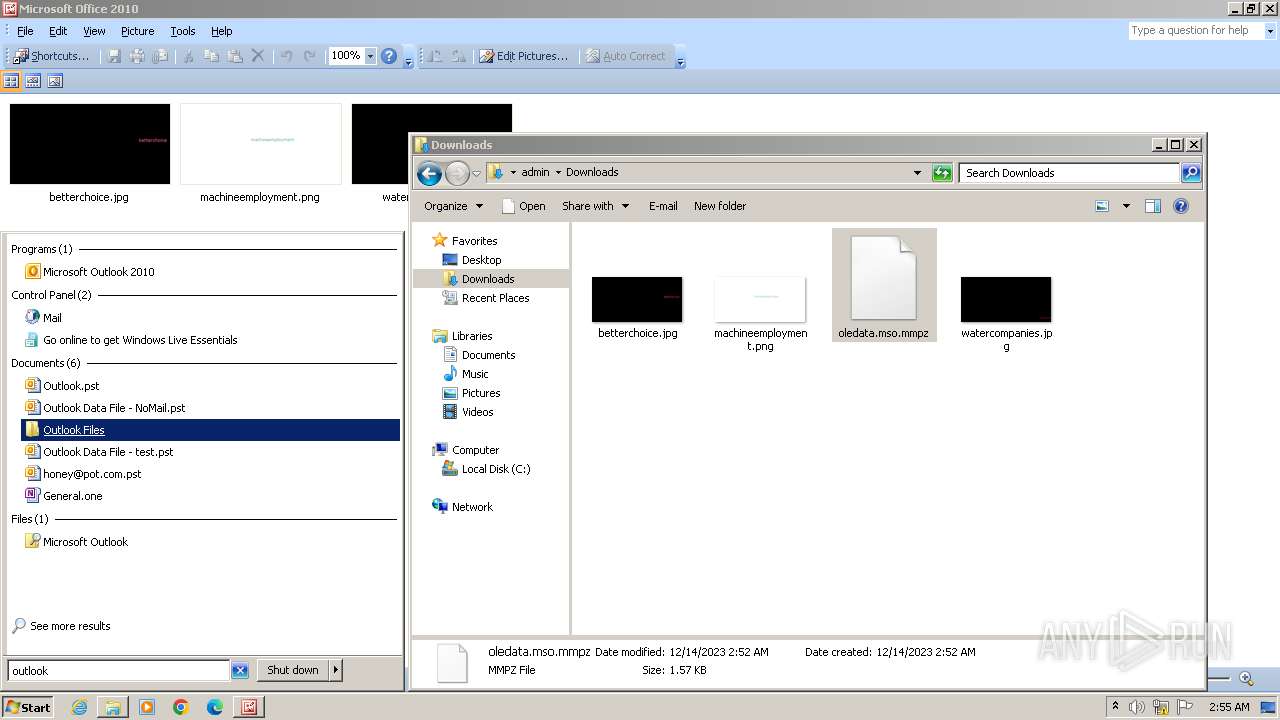Open address bar history dropdown
Screen dimensions: 1280x720
pyautogui.click(x=917, y=173)
